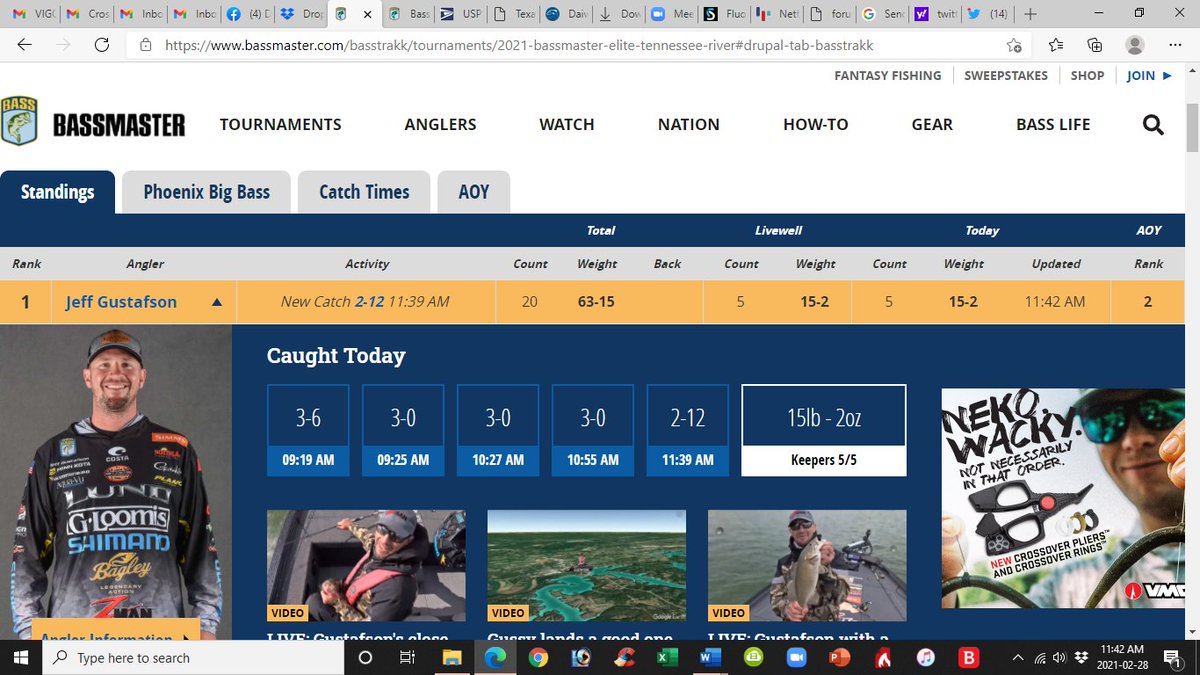Image resolution: width=1200 pixels, height=675 pixels.
Task: Collapse the Jeff Gustafson angler row
Action: (217, 301)
